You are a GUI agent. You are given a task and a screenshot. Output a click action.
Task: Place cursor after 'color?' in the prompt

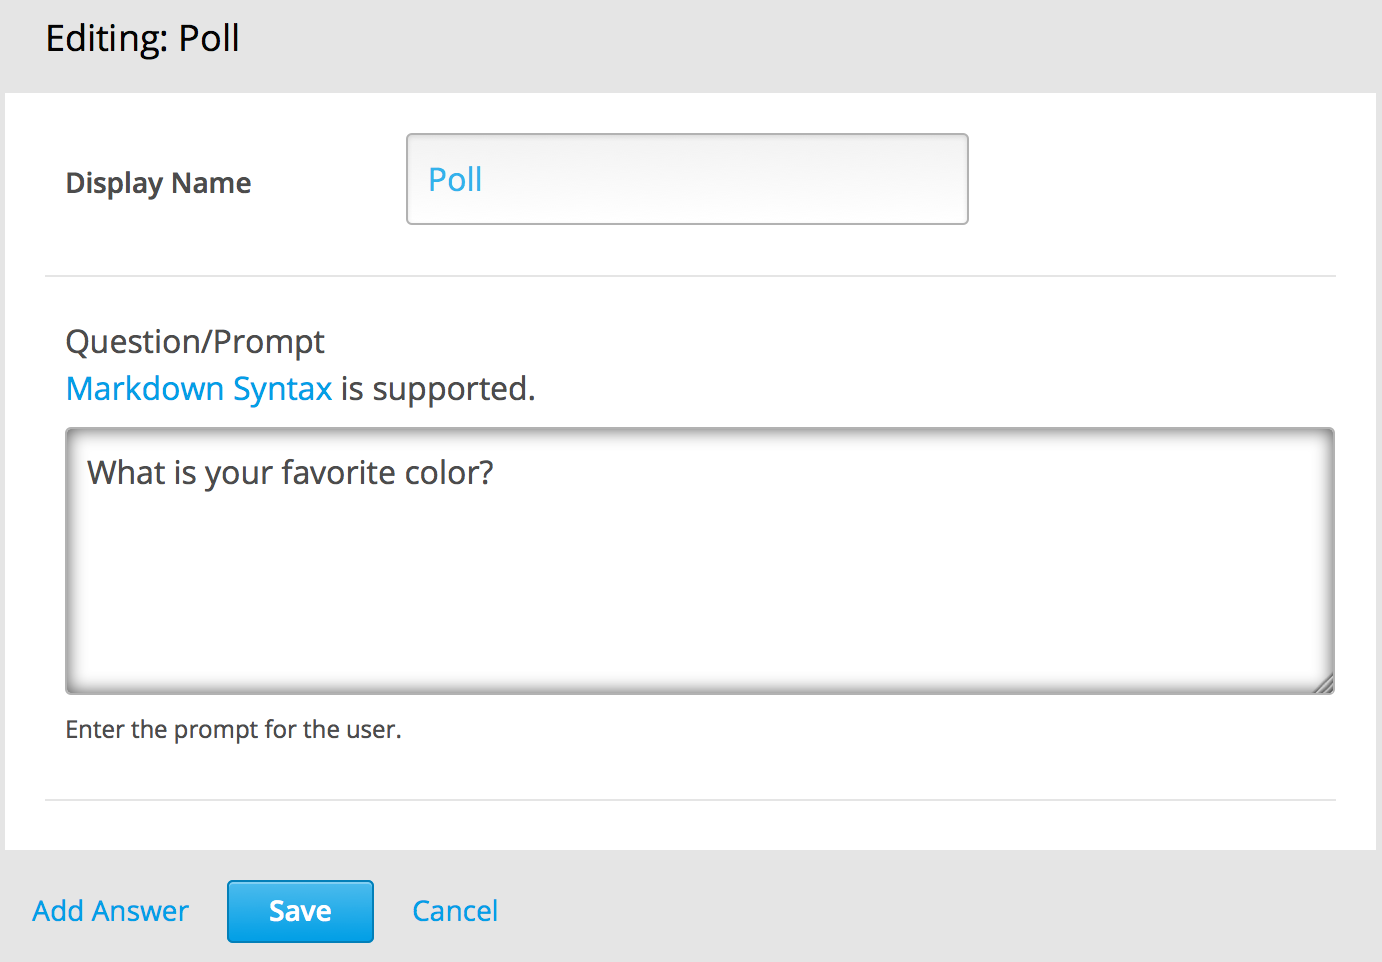coord(496,472)
